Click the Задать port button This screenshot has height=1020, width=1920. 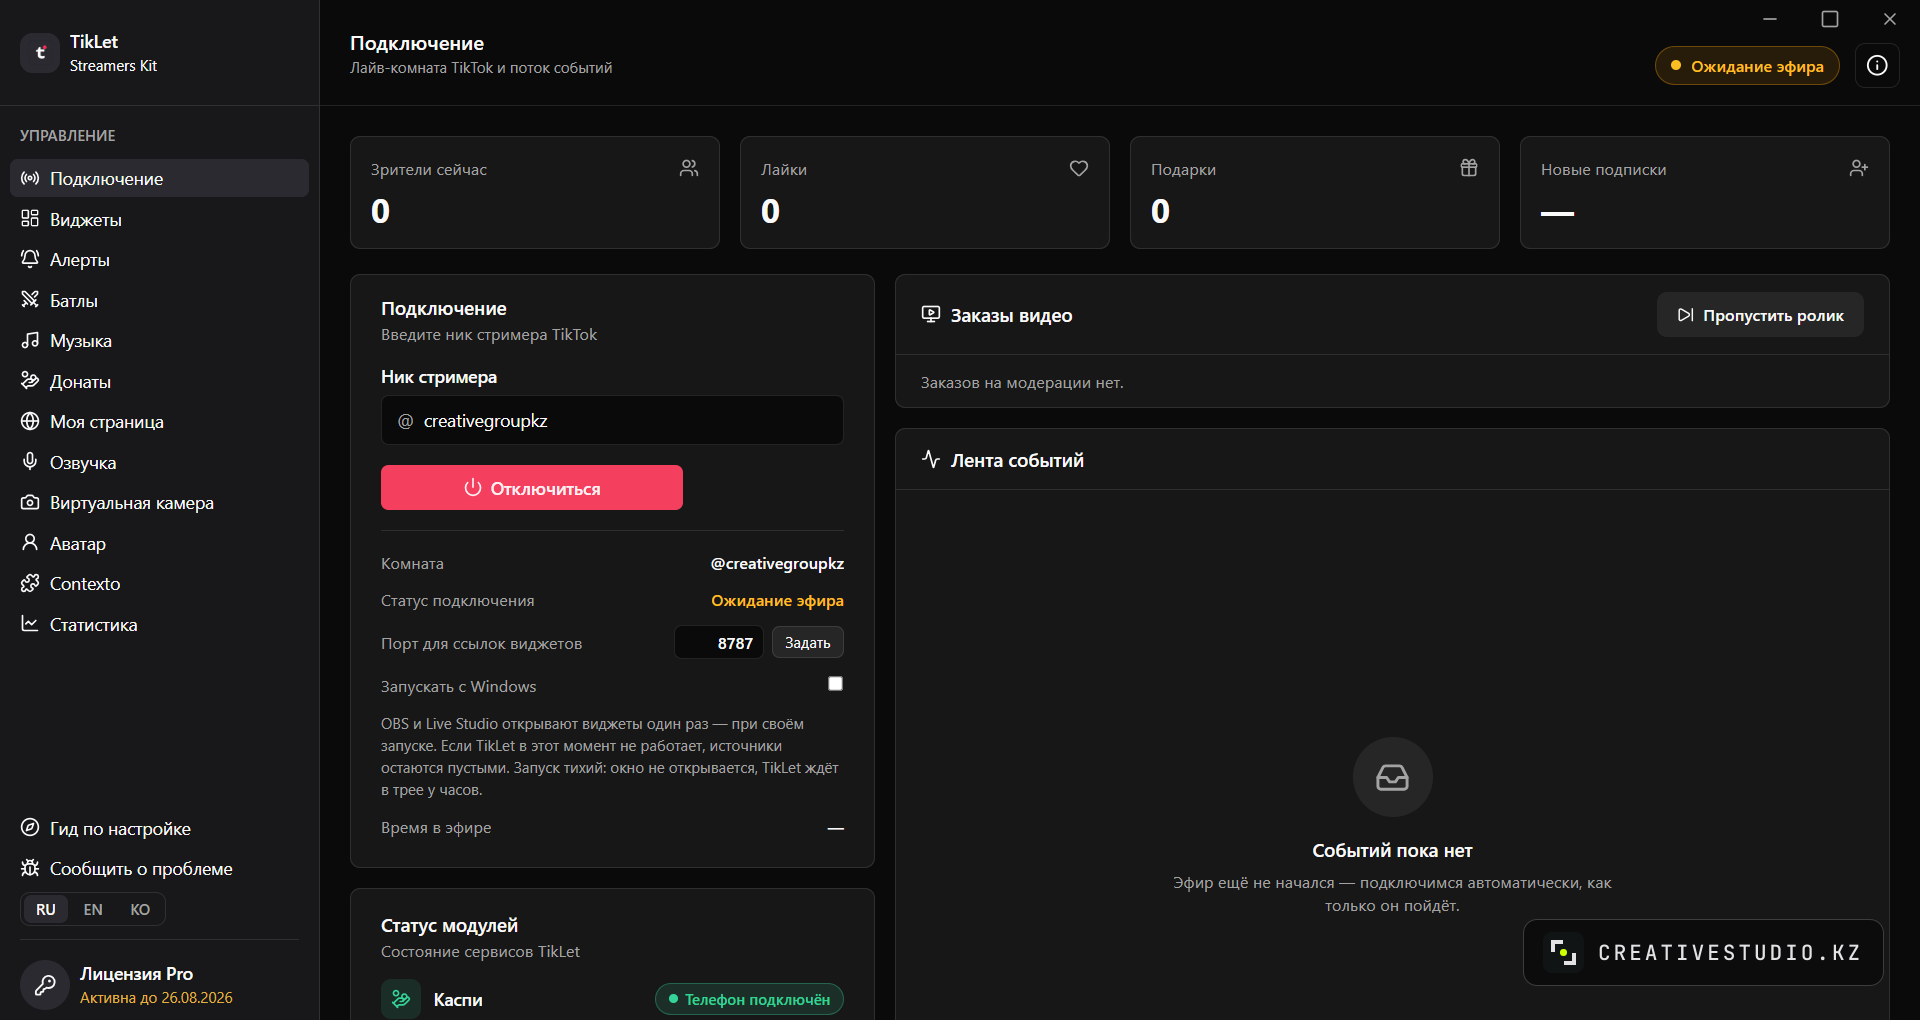tap(808, 642)
